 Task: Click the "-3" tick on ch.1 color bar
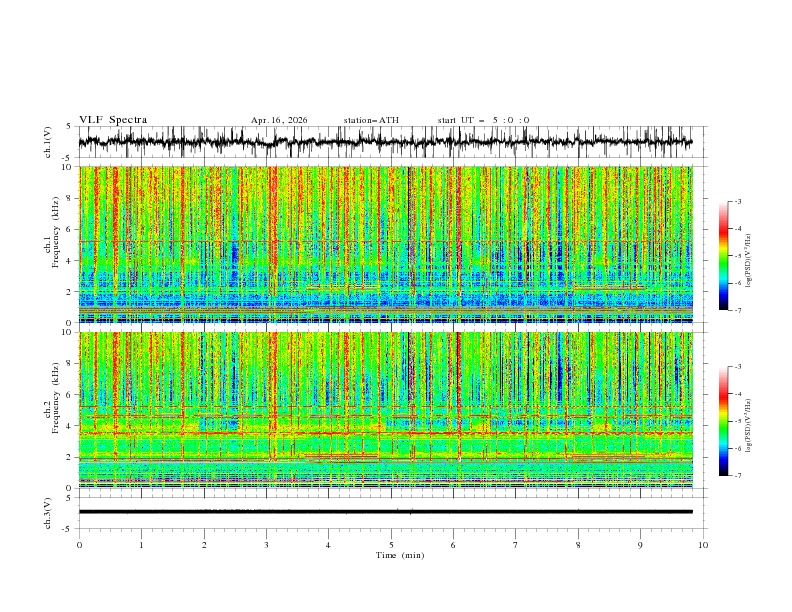[738, 201]
